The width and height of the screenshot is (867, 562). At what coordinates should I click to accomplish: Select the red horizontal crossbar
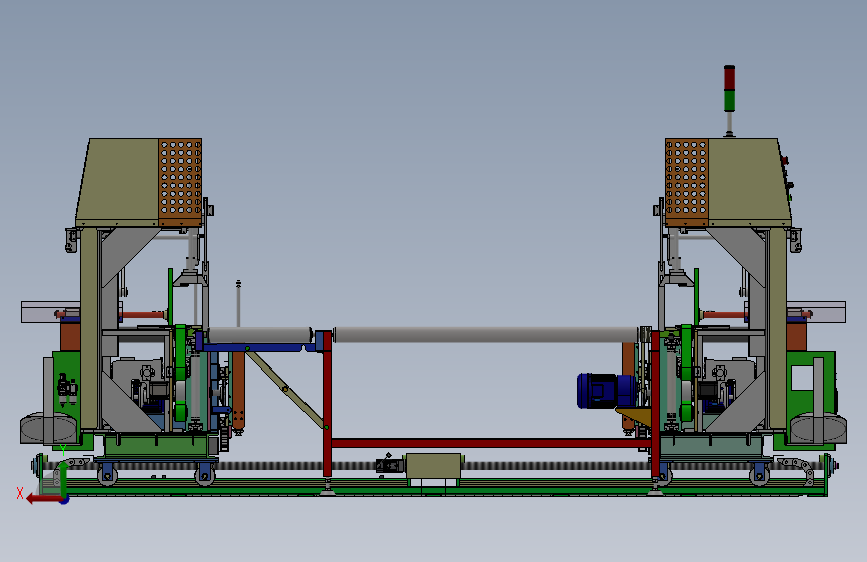click(x=492, y=443)
